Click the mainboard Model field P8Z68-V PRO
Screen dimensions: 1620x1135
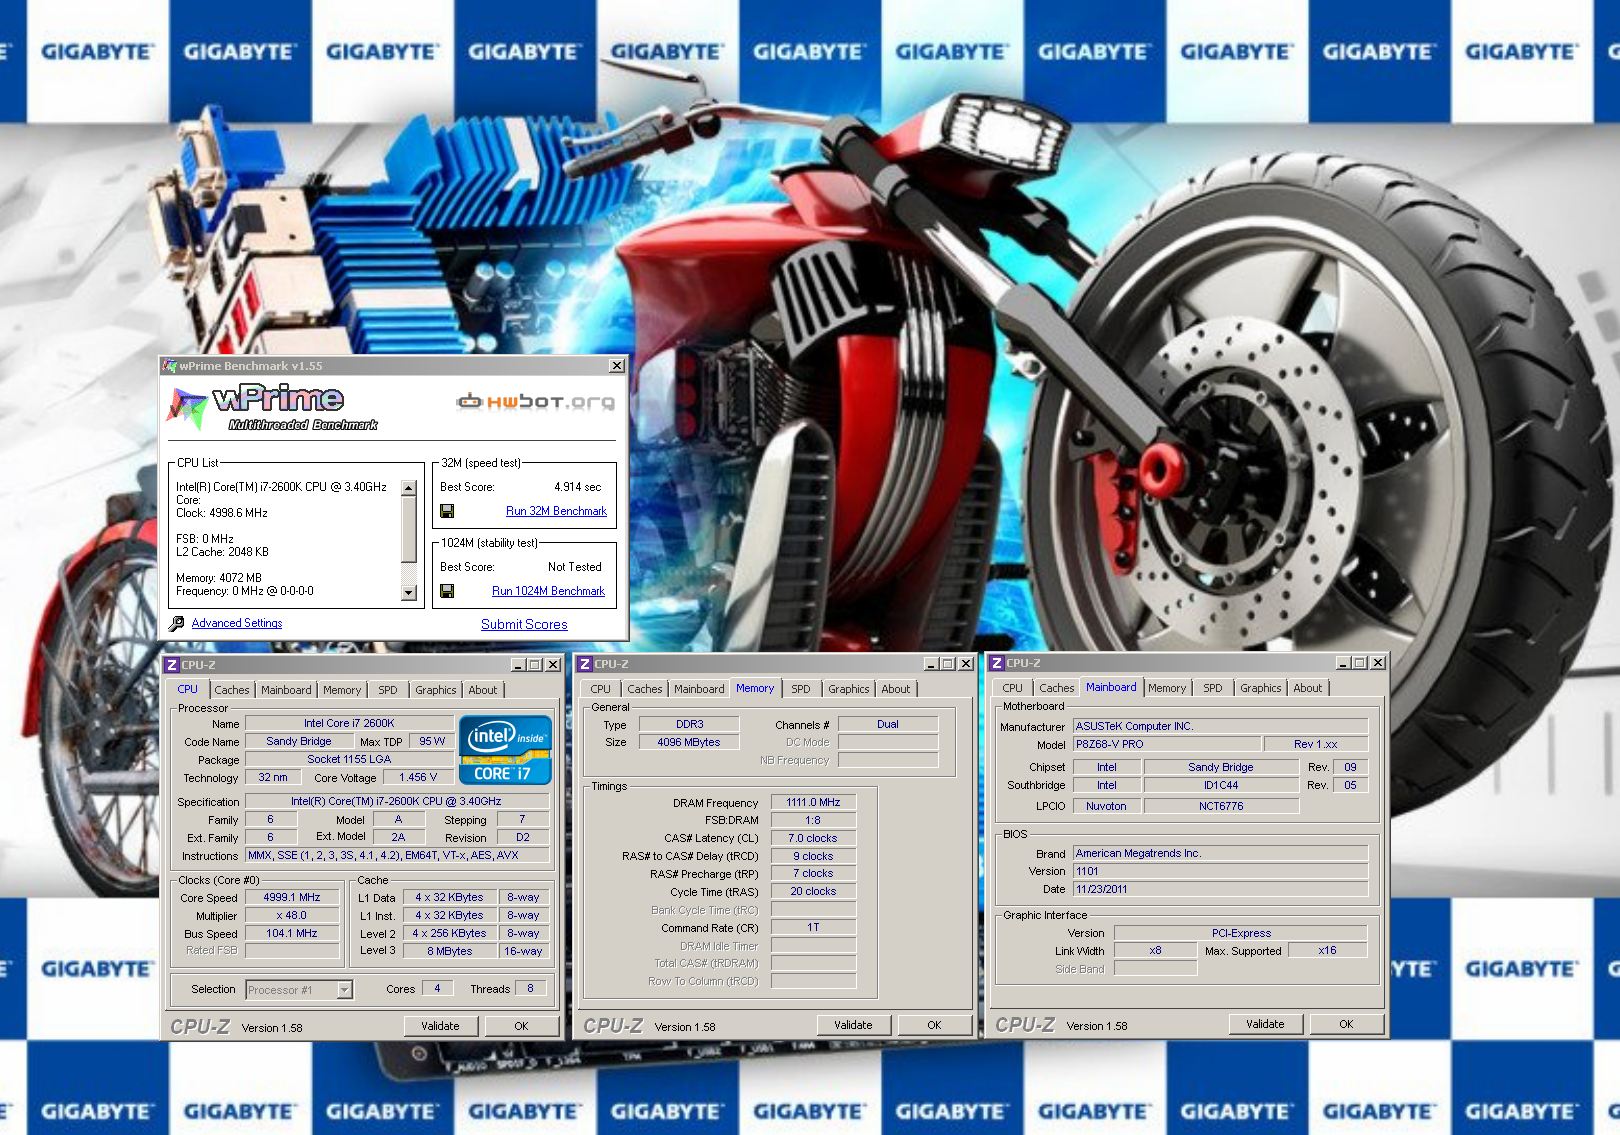(1166, 744)
